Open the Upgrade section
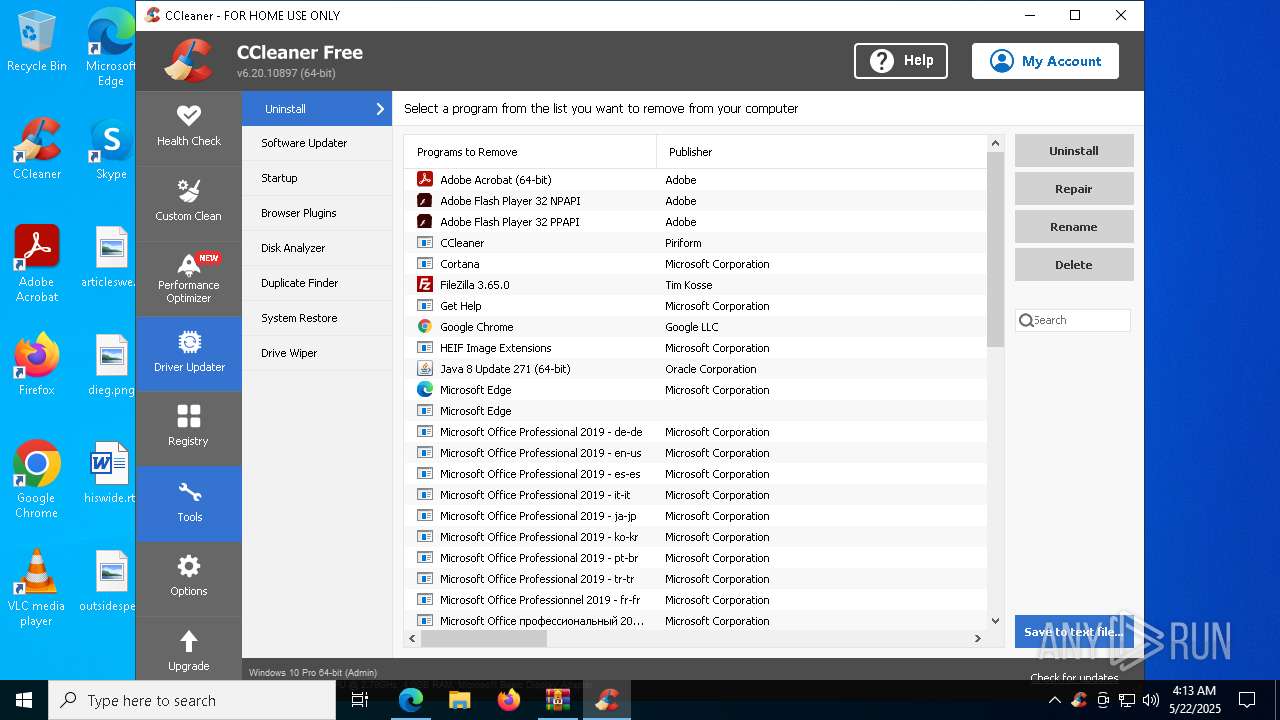This screenshot has height=720, width=1280. [x=188, y=650]
